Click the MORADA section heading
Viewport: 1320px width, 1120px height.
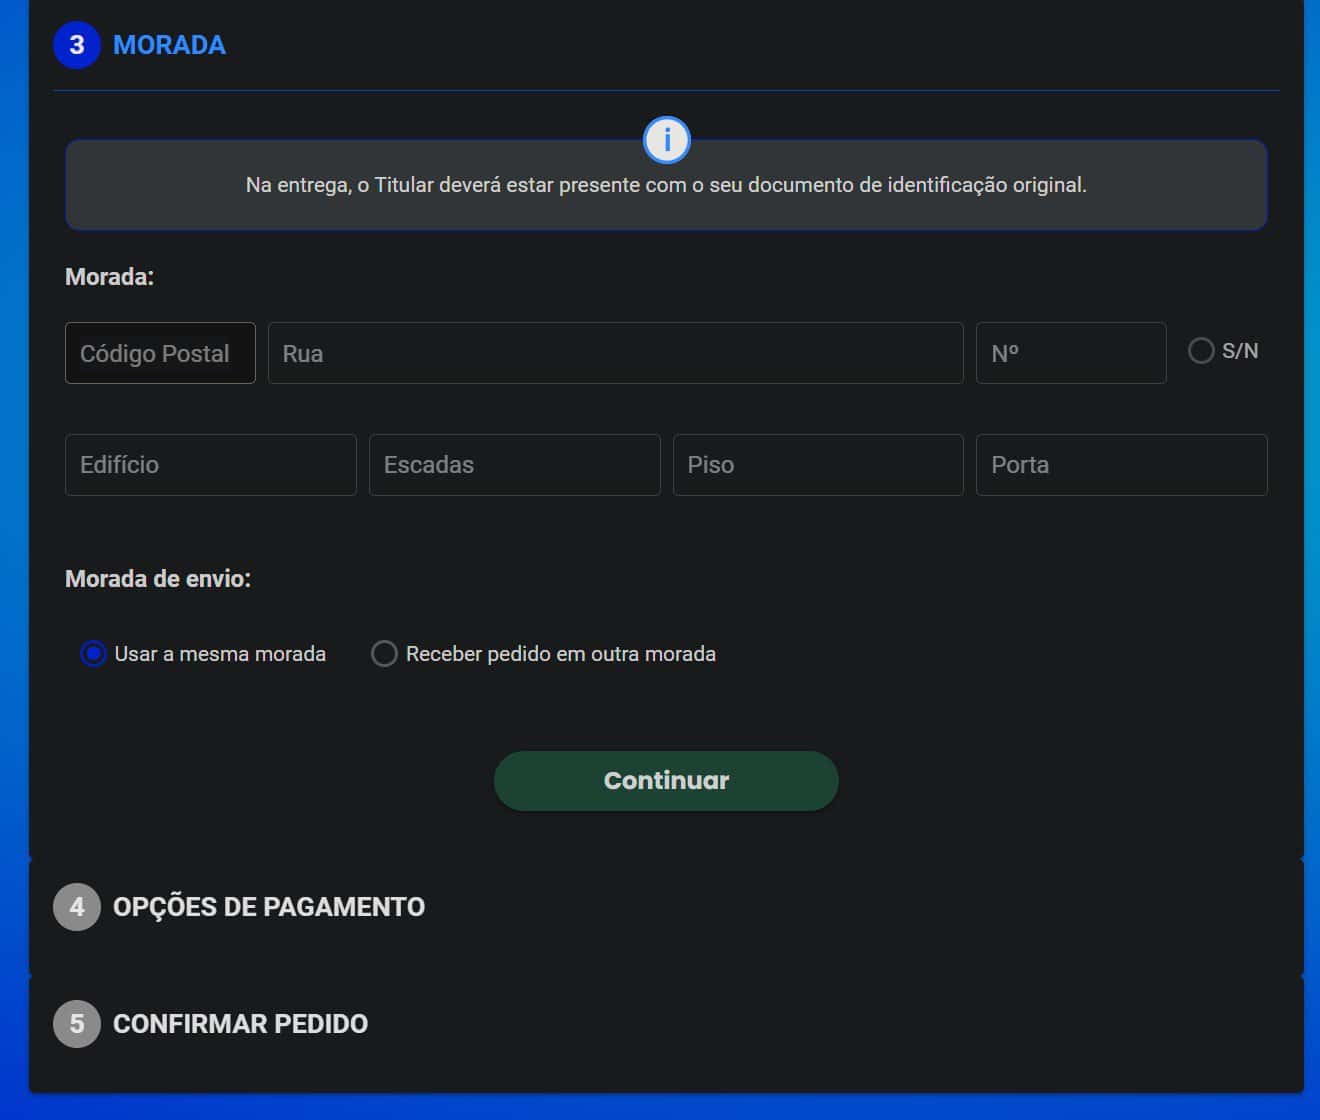click(169, 45)
